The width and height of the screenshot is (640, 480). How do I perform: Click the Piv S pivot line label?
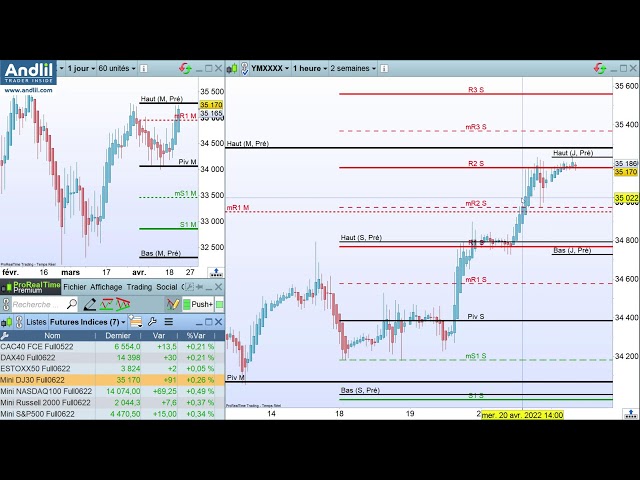click(x=476, y=316)
